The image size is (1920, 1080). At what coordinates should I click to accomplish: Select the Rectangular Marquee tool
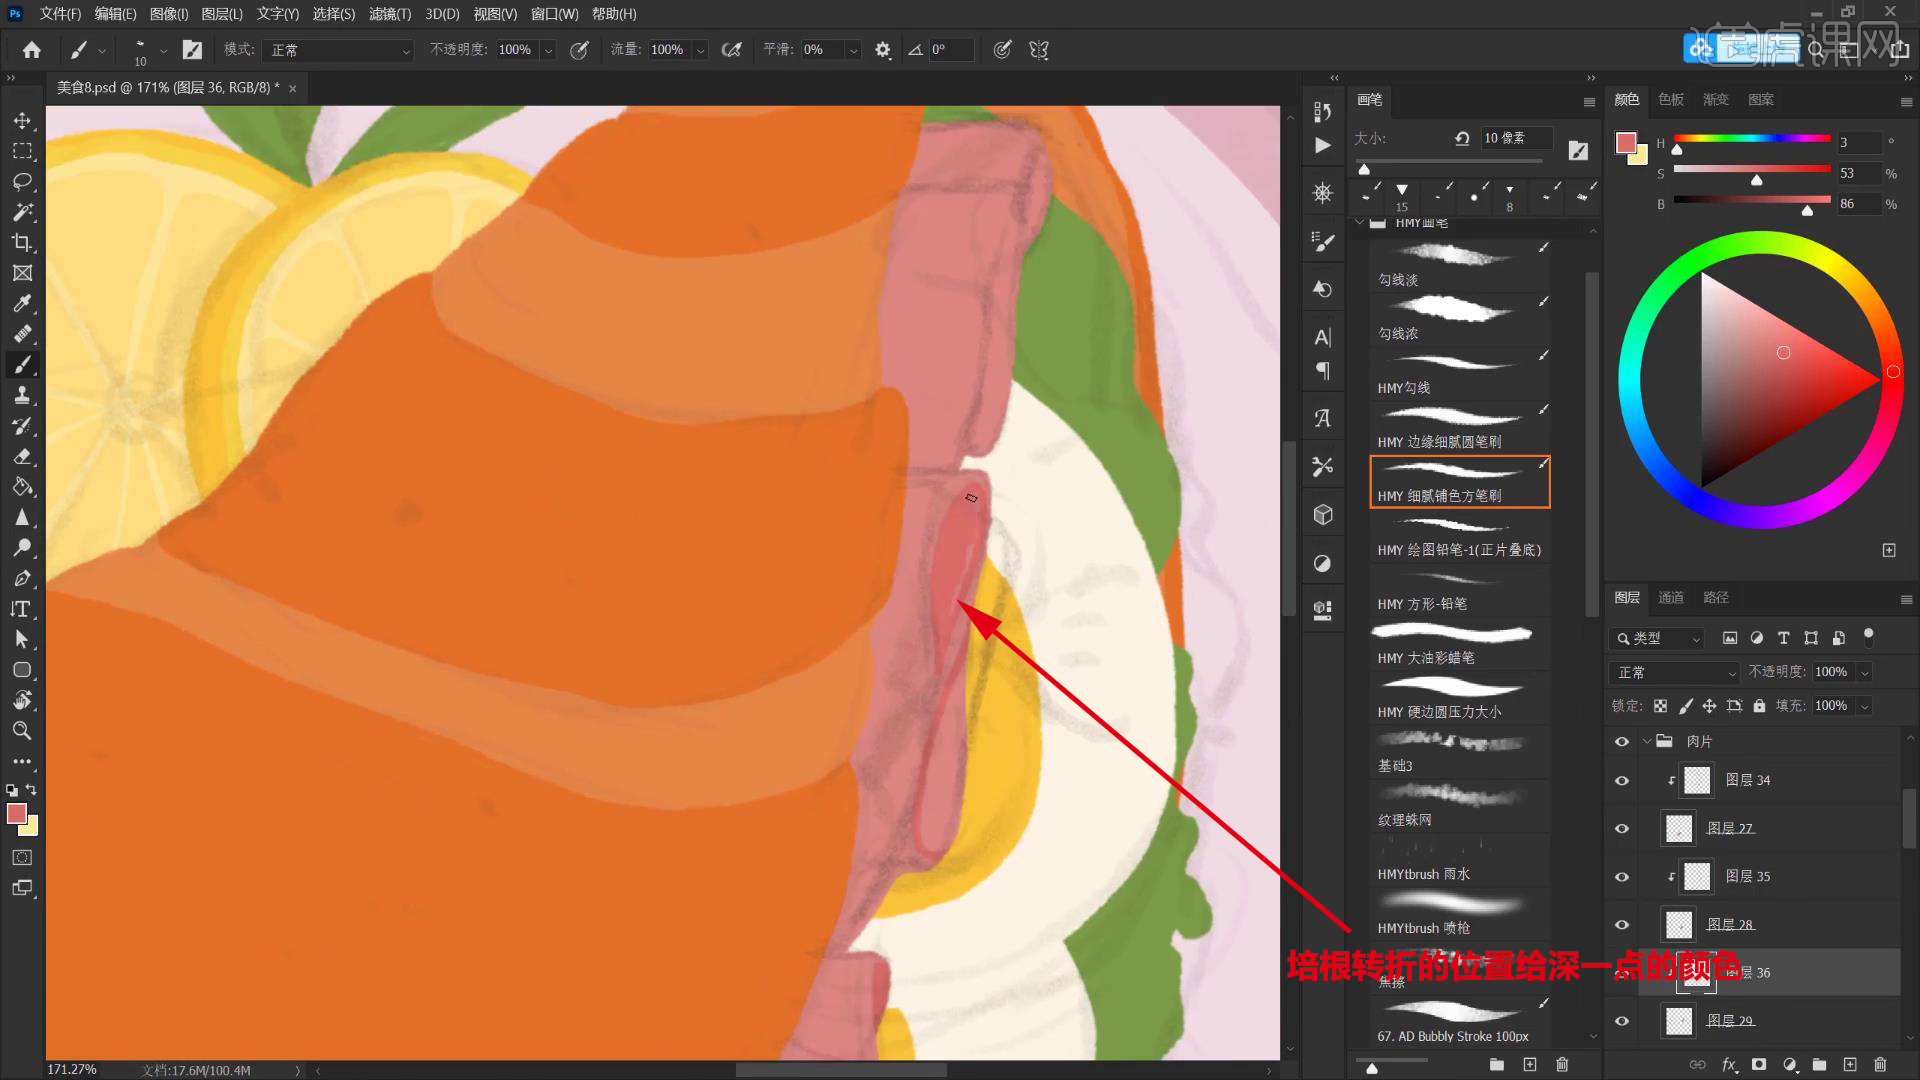coord(22,151)
